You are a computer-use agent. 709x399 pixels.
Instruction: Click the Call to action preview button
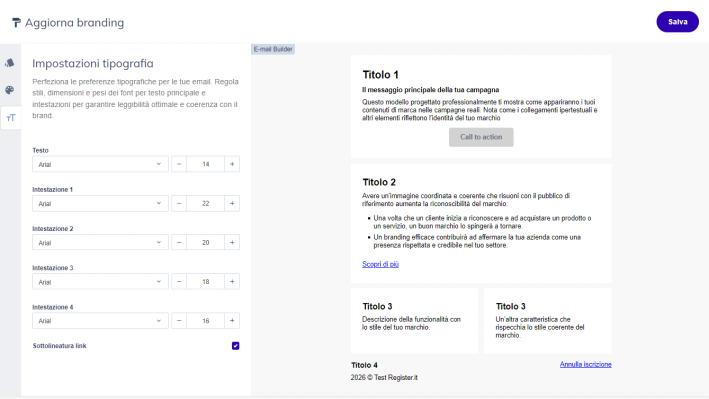(x=481, y=137)
